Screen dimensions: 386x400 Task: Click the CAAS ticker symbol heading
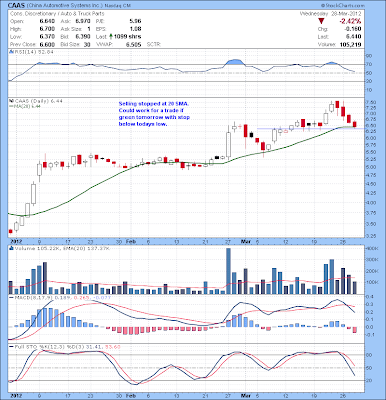(x=16, y=5)
